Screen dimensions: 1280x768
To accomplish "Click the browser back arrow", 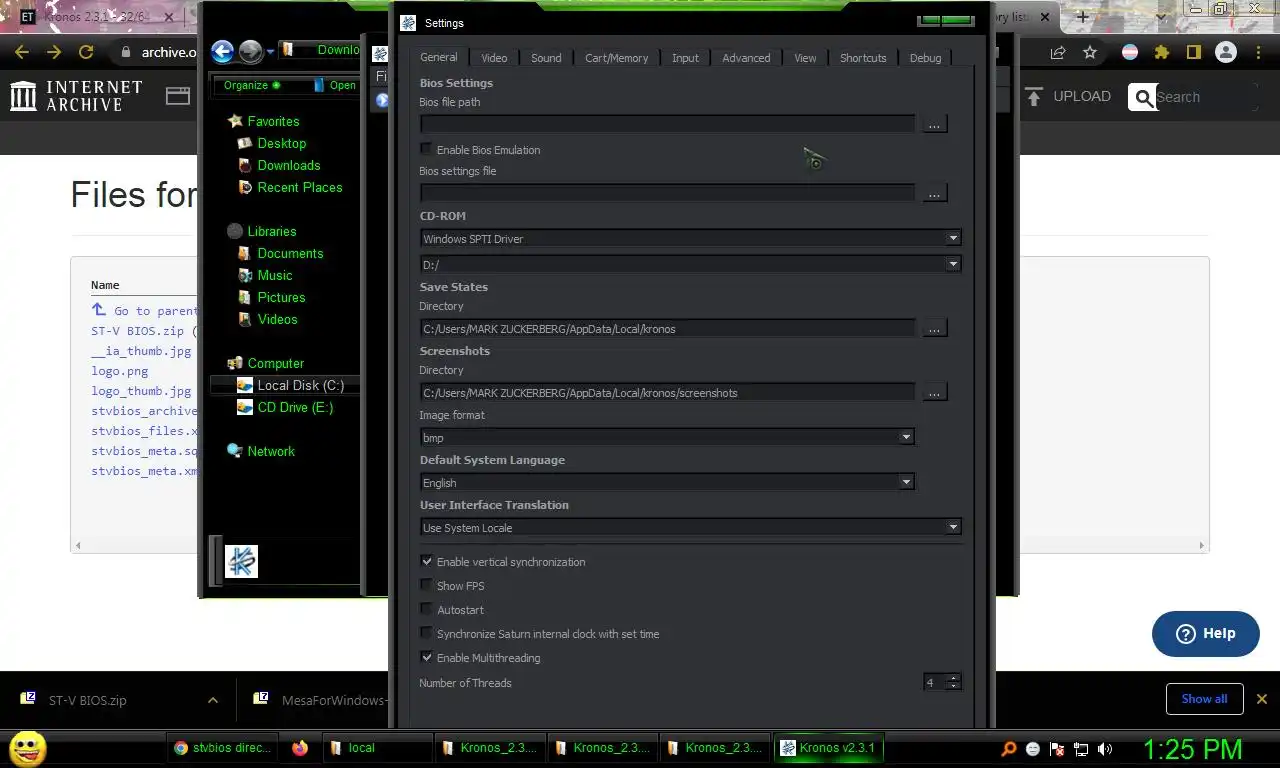I will (22, 52).
